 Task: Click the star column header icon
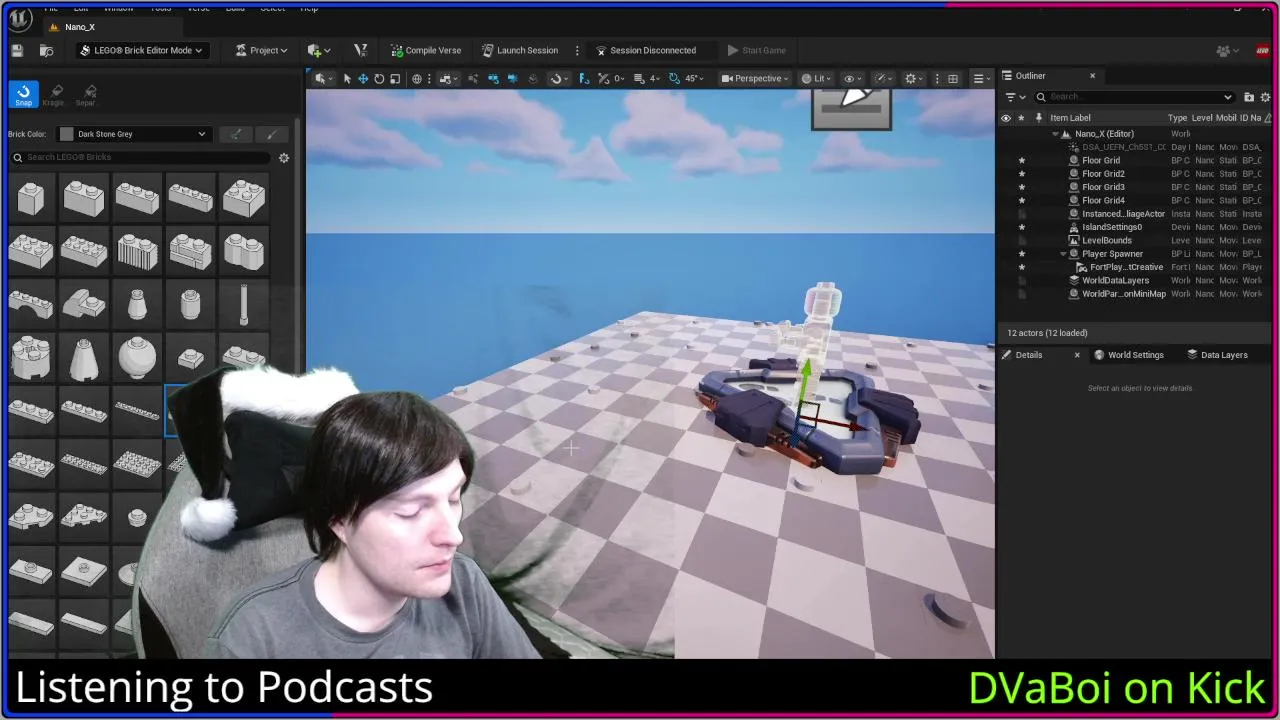tap(1021, 118)
